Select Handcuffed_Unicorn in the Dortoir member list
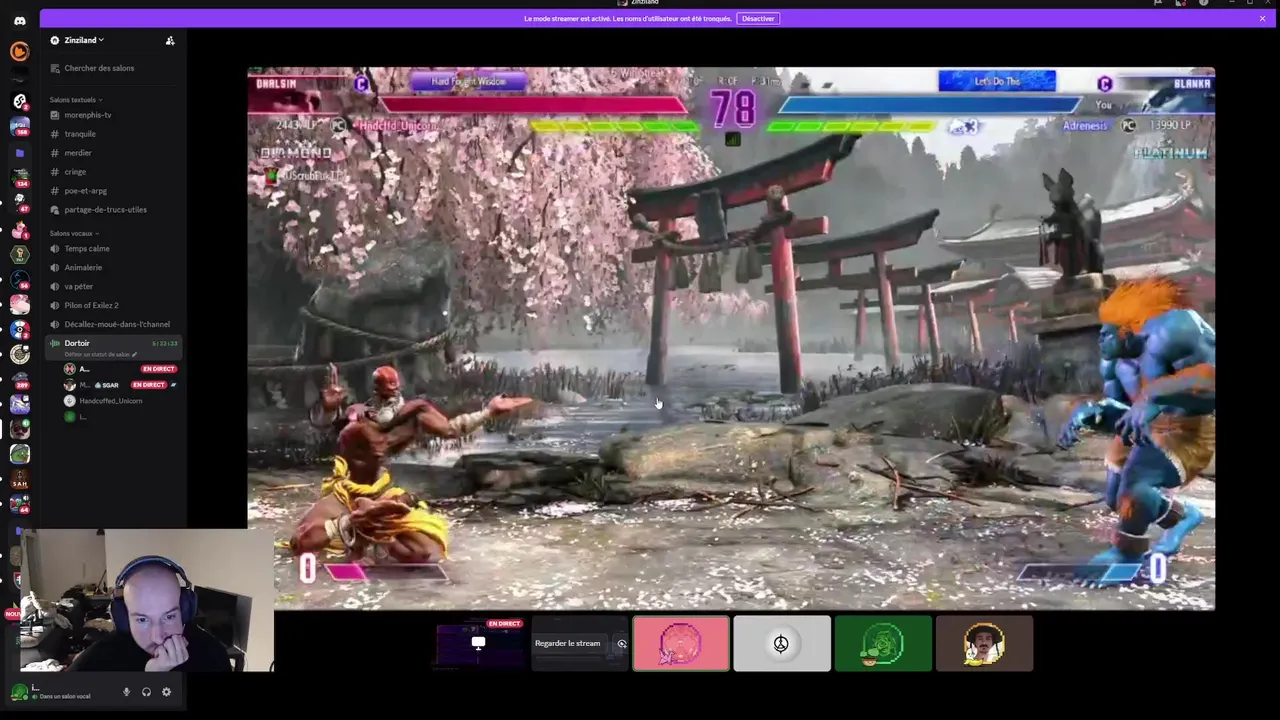The height and width of the screenshot is (720, 1280). point(111,401)
